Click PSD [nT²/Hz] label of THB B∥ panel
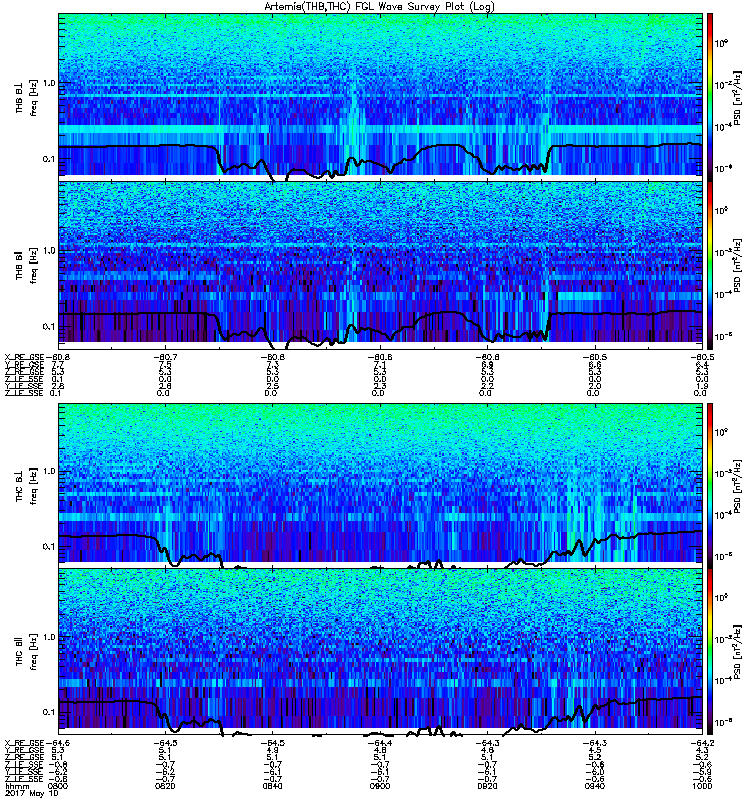 click(737, 265)
